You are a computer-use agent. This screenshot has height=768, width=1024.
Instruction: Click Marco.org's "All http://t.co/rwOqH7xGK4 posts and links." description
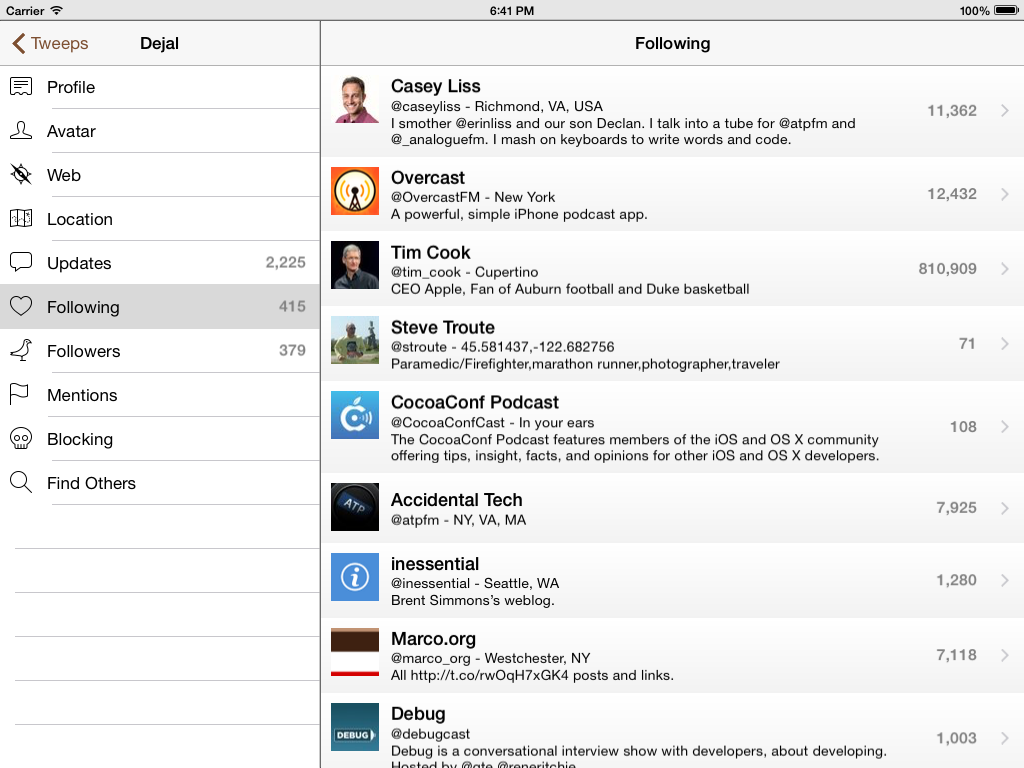[x=532, y=675]
